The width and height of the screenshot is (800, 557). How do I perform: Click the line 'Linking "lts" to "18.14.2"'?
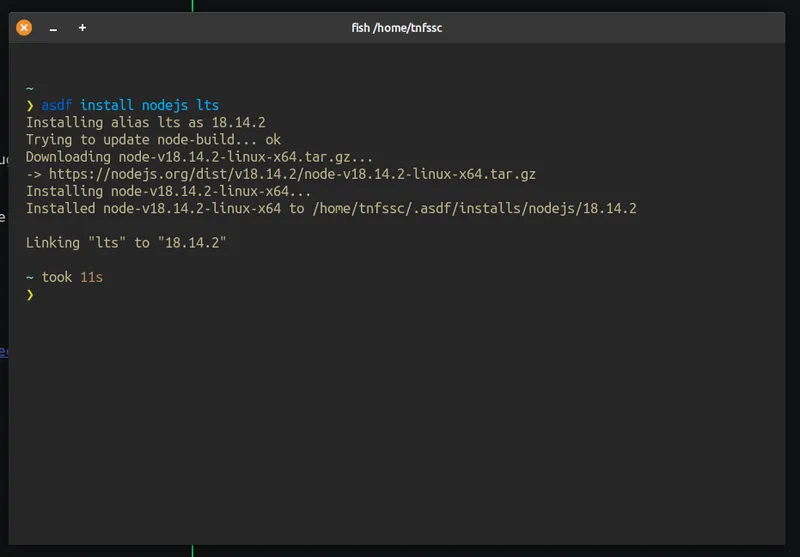[x=126, y=243]
